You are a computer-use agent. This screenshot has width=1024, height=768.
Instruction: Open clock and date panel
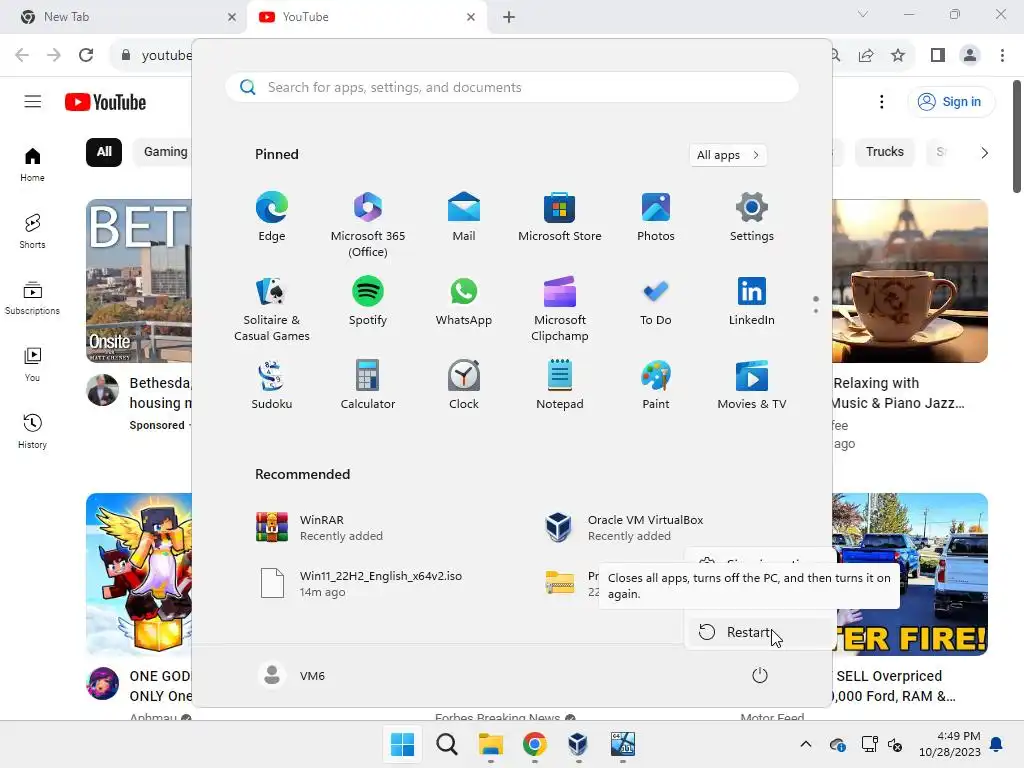point(950,744)
